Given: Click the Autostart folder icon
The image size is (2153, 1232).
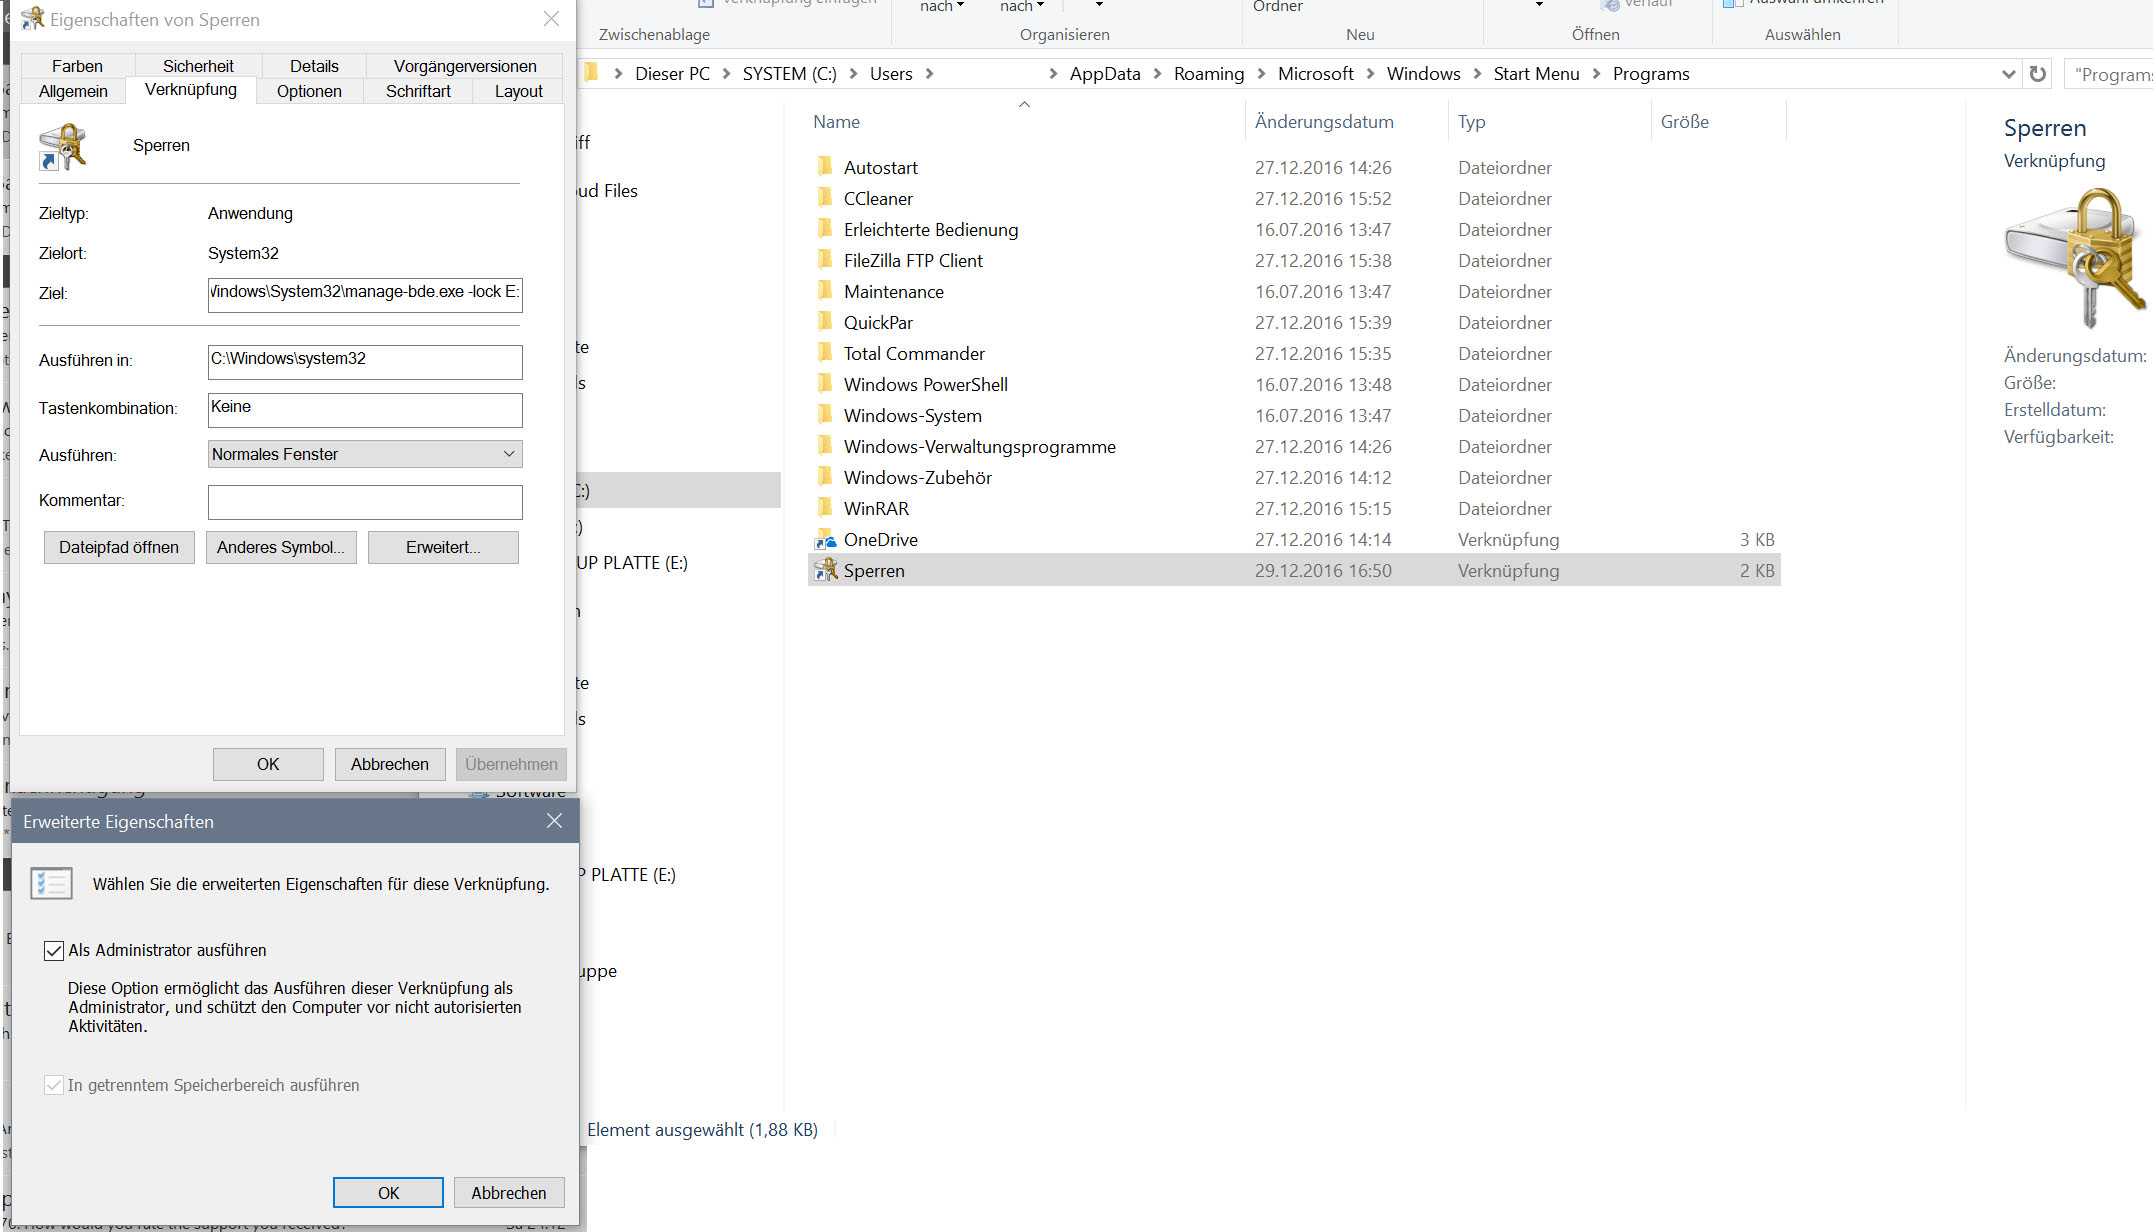Looking at the screenshot, I should click(x=825, y=167).
